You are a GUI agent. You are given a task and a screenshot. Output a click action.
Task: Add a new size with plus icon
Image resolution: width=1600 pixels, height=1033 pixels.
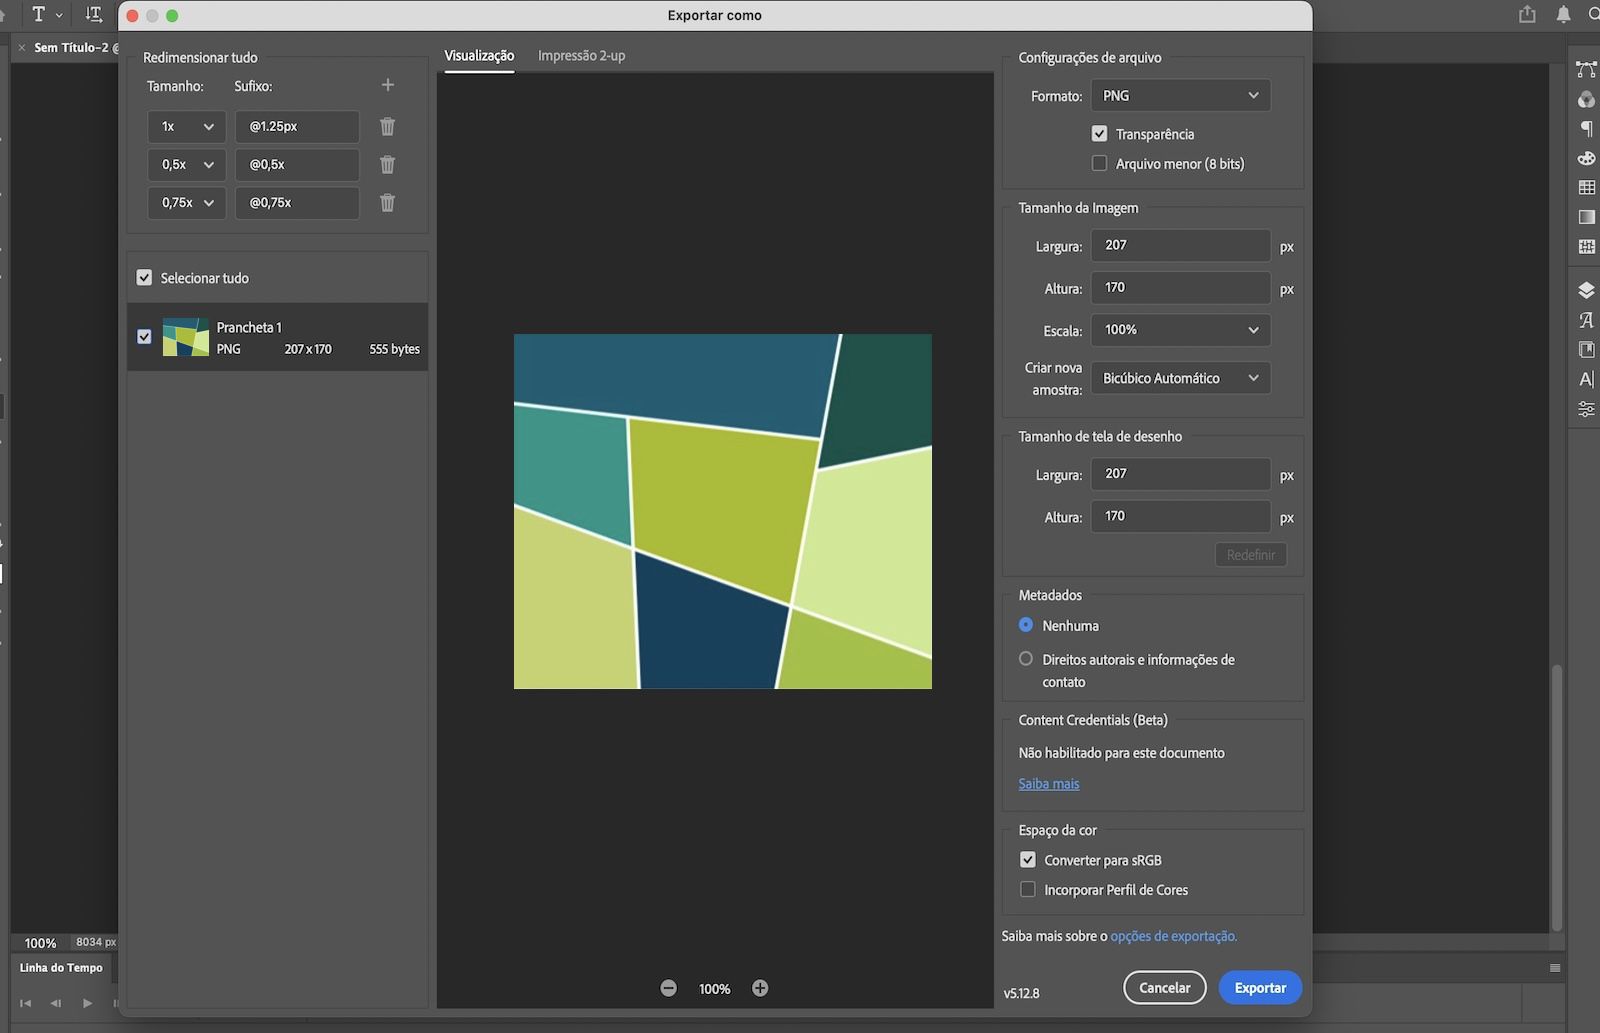tap(388, 86)
